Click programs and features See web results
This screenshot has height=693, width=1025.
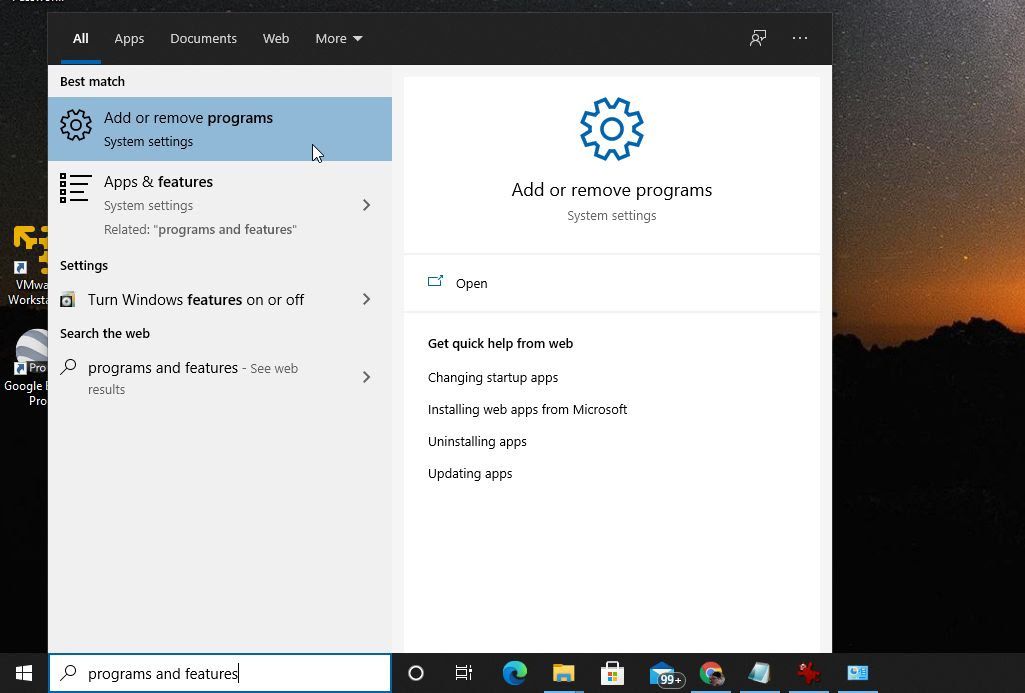pyautogui.click(x=220, y=377)
